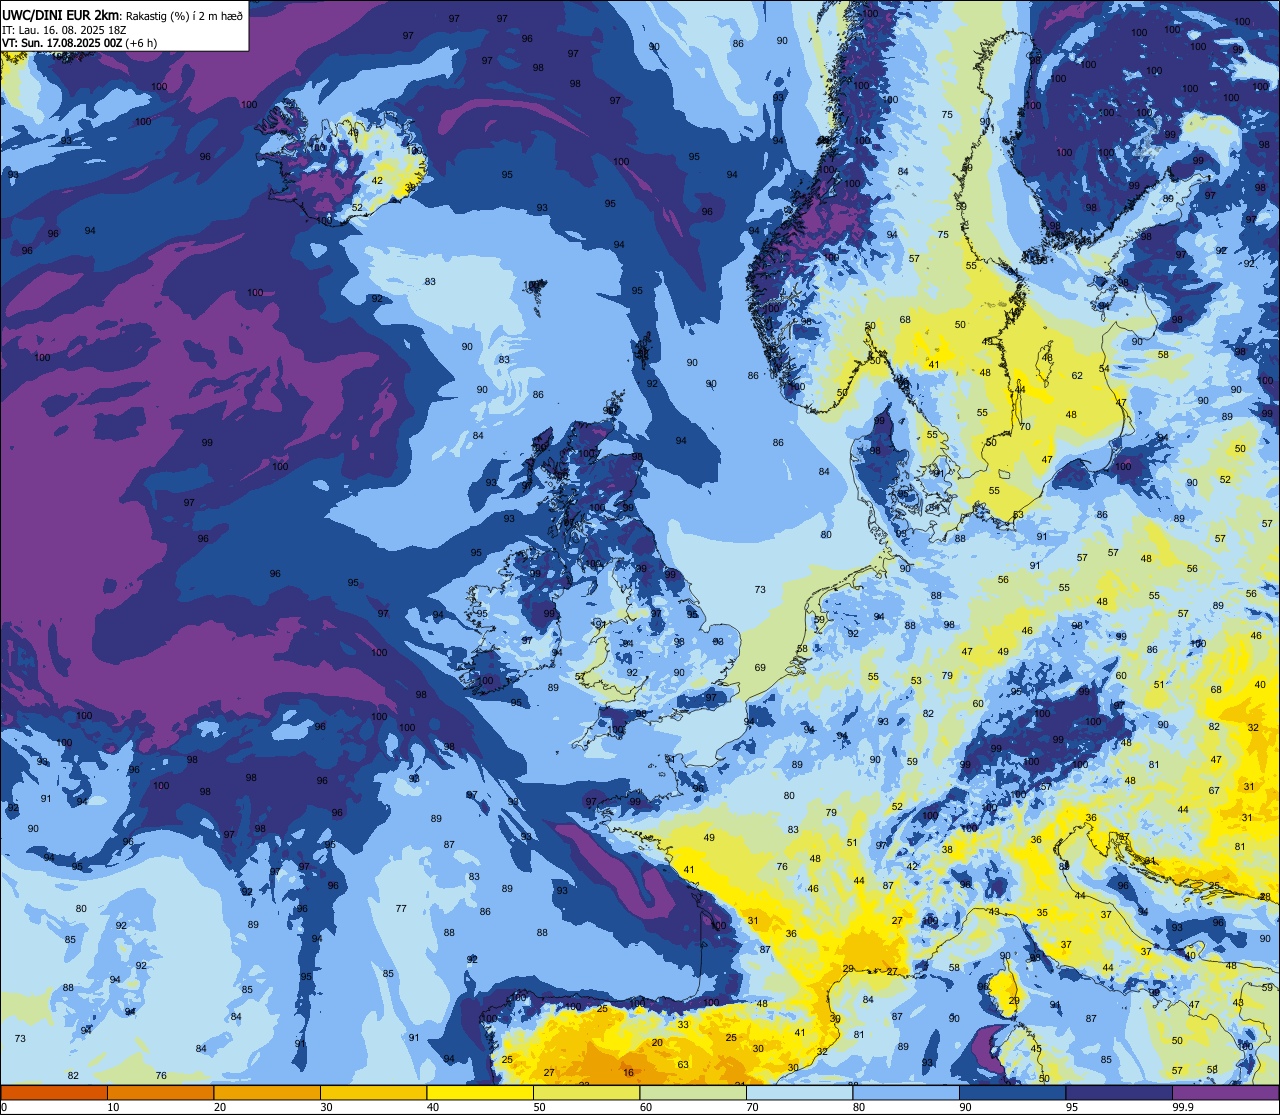Click the medium blue 90–95 legend swatch

coord(1012,1092)
